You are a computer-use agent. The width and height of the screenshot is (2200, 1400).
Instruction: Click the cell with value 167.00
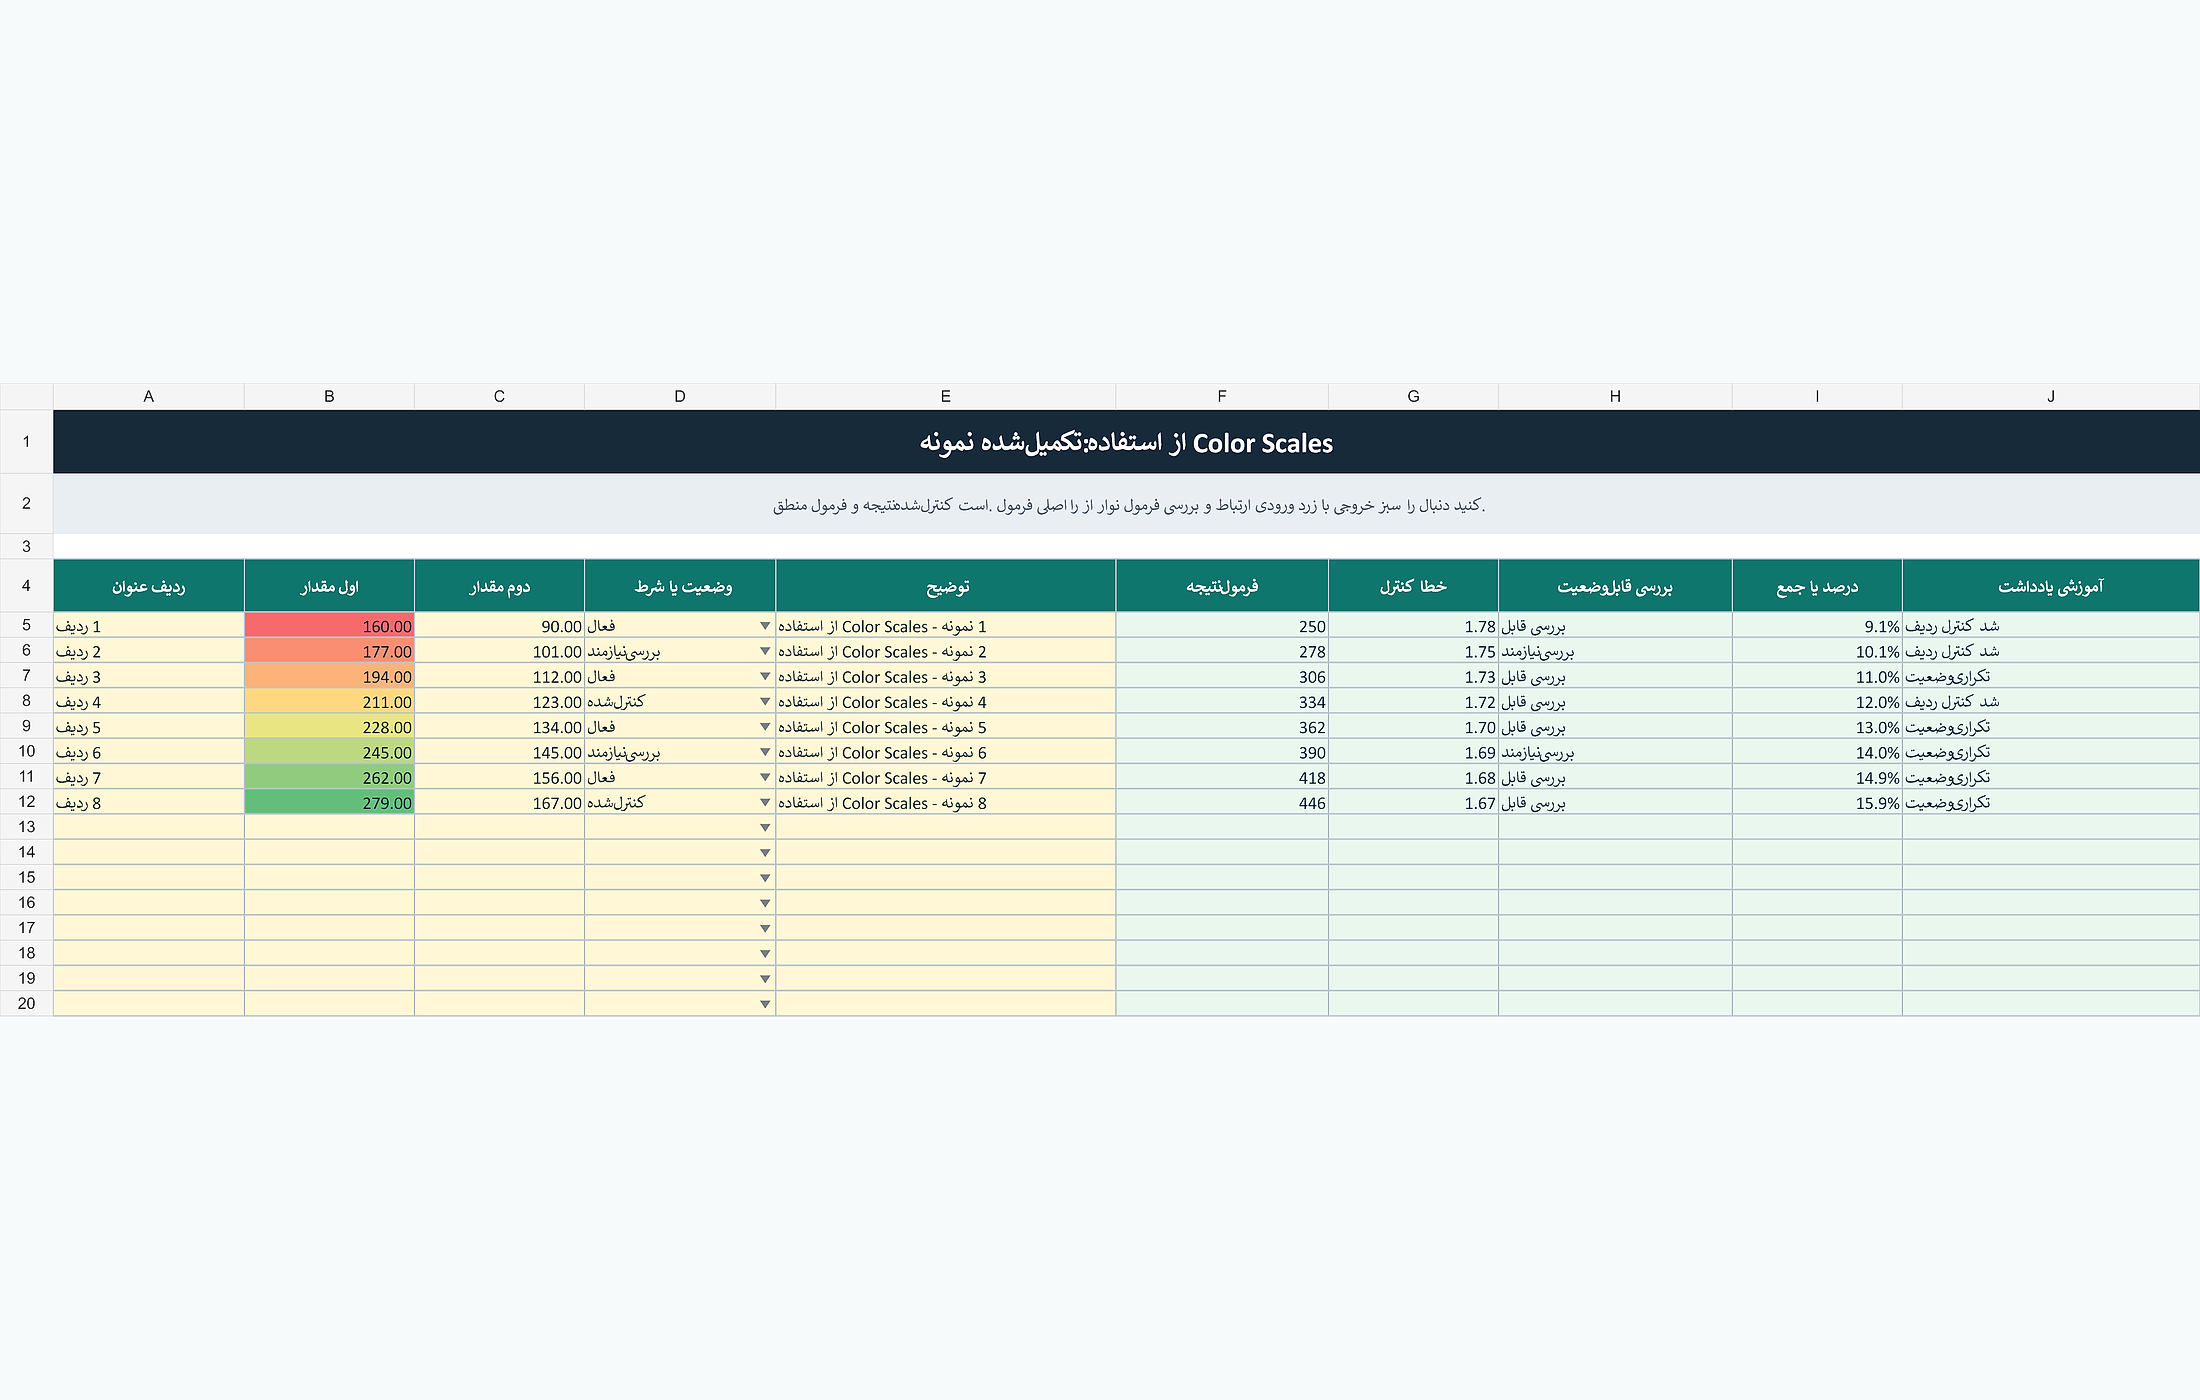[499, 803]
